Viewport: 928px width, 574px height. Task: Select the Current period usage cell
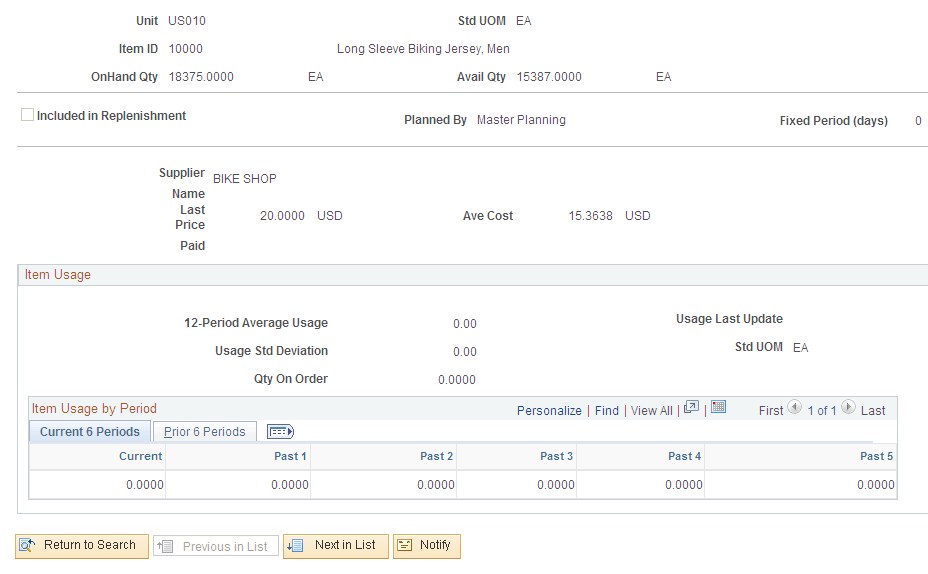click(98, 485)
